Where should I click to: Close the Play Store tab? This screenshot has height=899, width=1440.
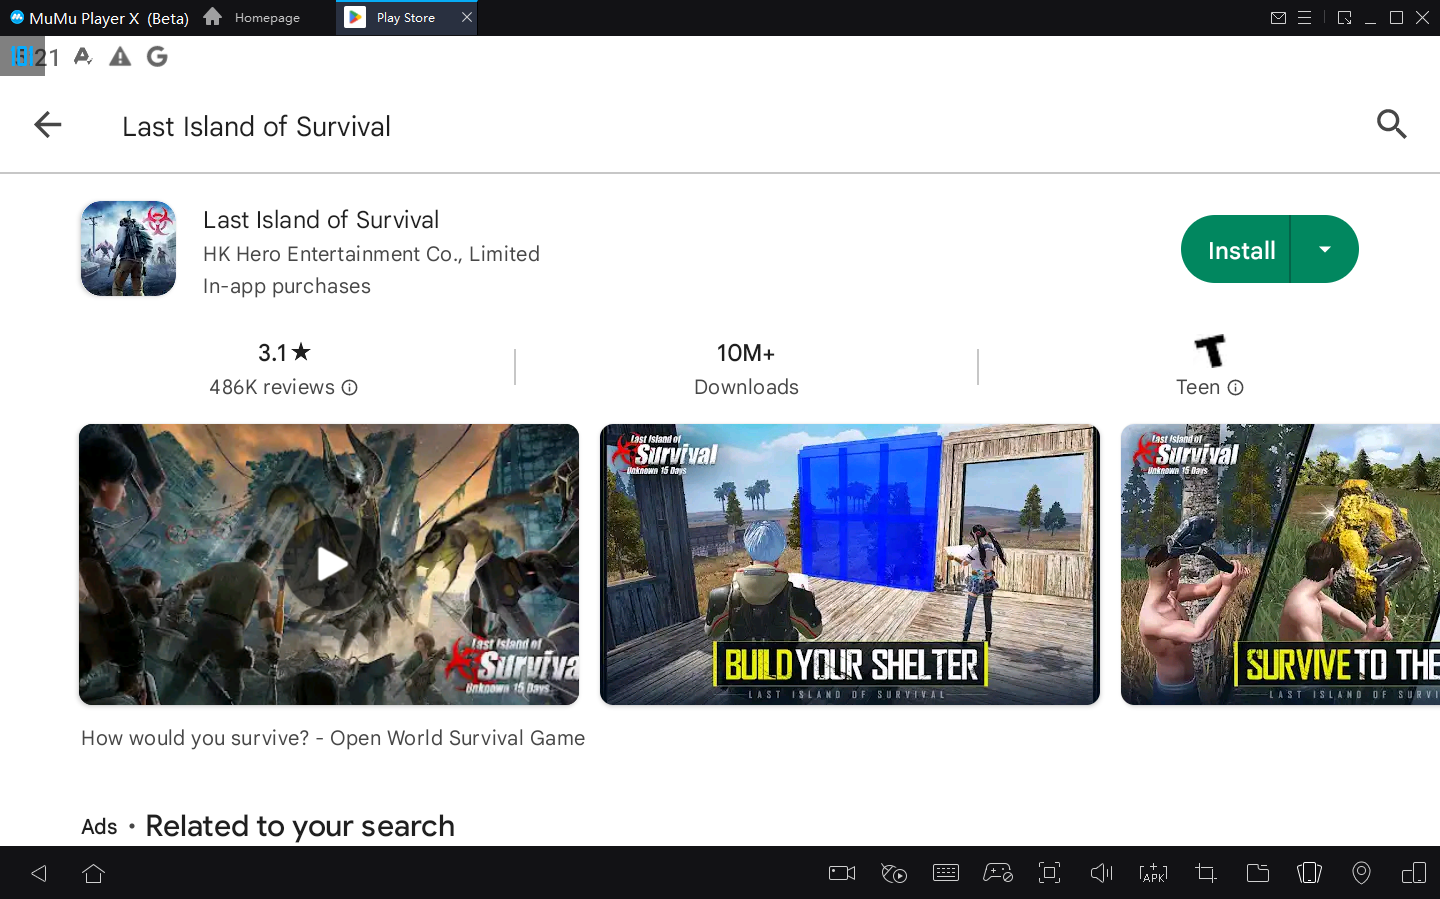(466, 18)
